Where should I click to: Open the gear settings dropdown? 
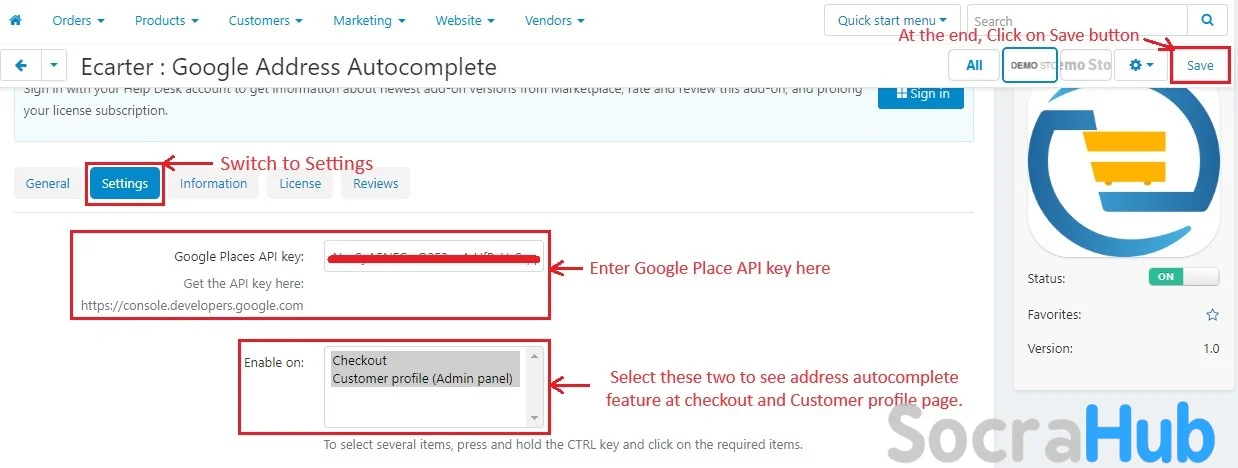click(1141, 66)
